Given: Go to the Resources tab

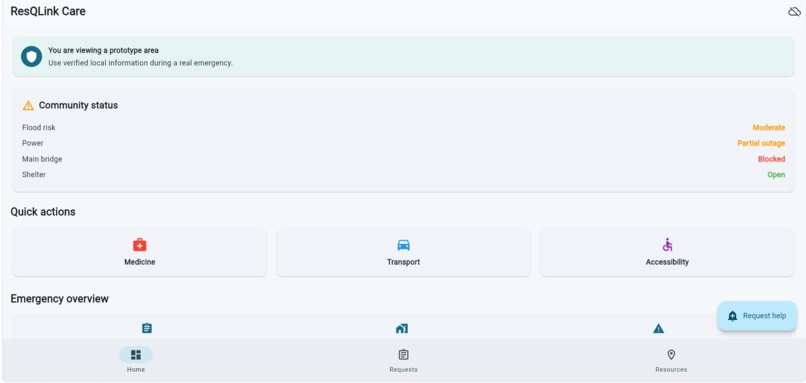Looking at the screenshot, I should [x=671, y=360].
